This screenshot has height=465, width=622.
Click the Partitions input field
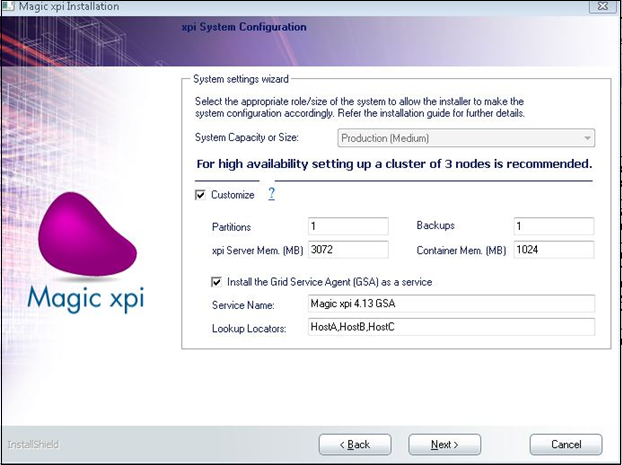click(x=348, y=226)
